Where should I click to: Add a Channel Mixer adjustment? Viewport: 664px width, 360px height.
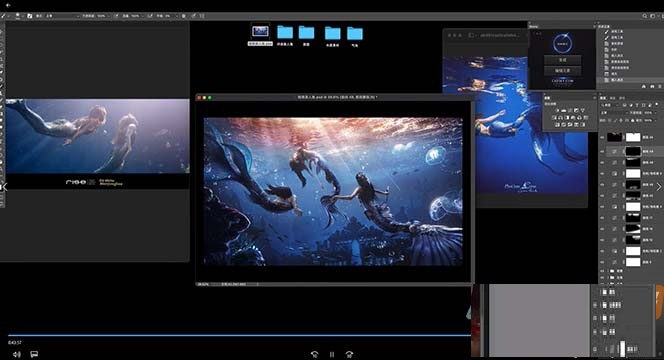click(579, 118)
